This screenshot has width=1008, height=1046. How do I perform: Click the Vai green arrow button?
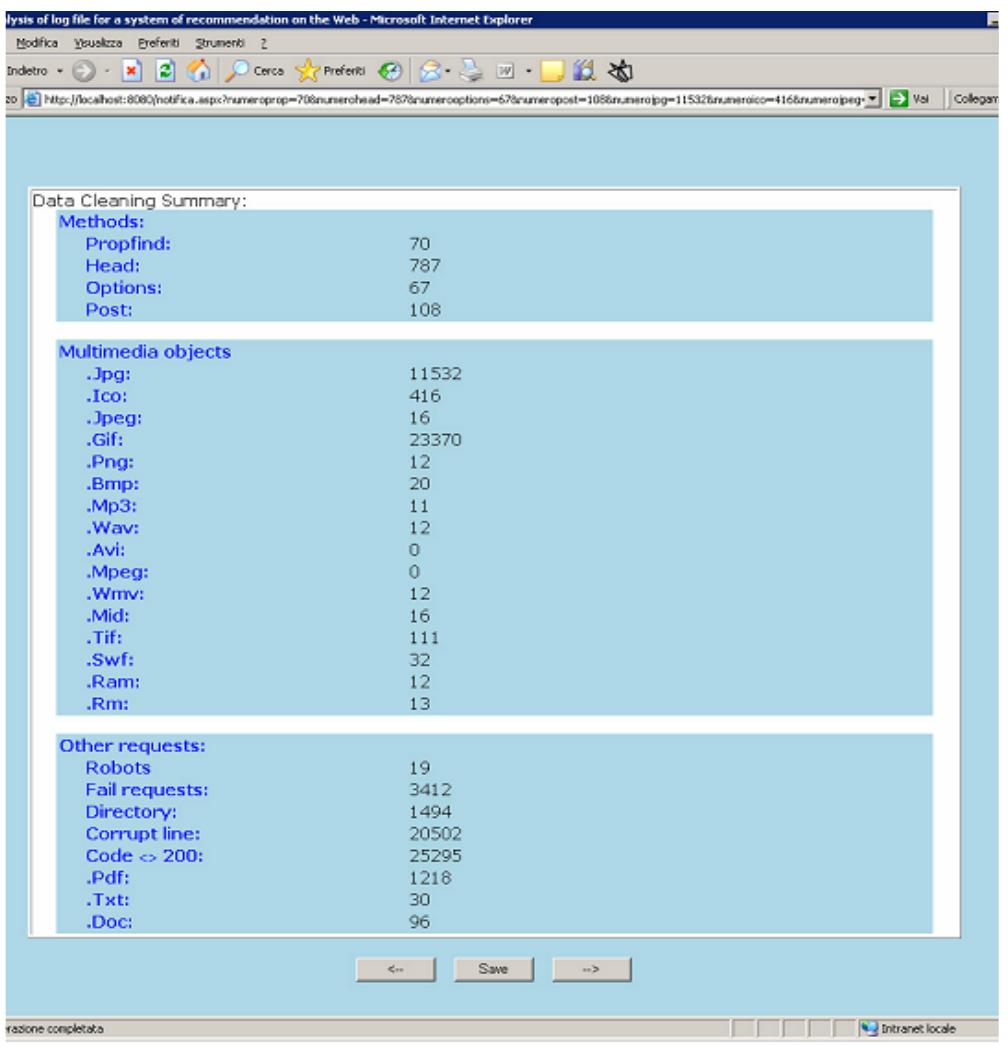(x=909, y=99)
